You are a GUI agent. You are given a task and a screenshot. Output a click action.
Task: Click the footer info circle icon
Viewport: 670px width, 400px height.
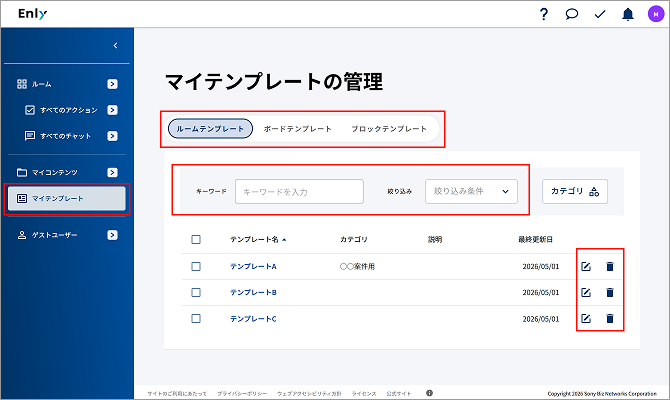(x=429, y=393)
